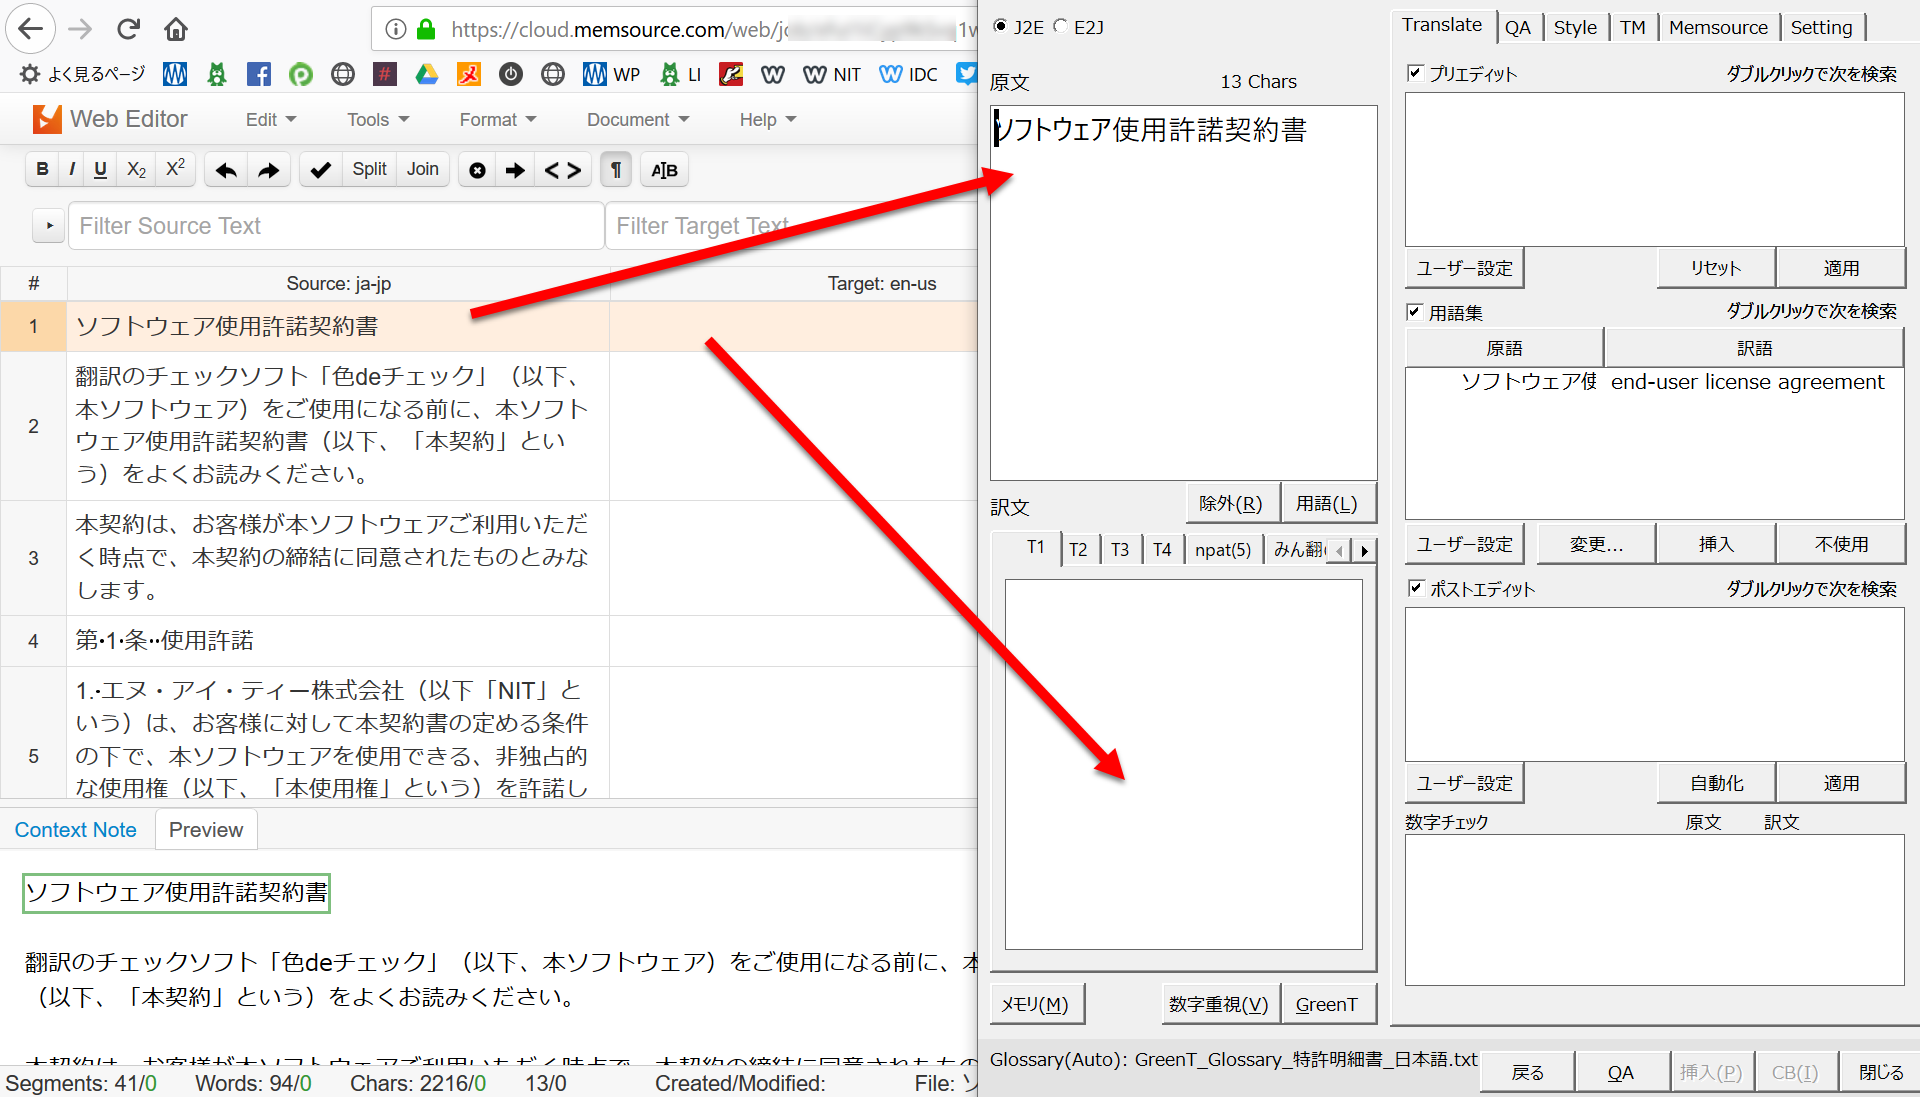The width and height of the screenshot is (1920, 1097).
Task: Click the Undo arrow icon
Action: coord(226,170)
